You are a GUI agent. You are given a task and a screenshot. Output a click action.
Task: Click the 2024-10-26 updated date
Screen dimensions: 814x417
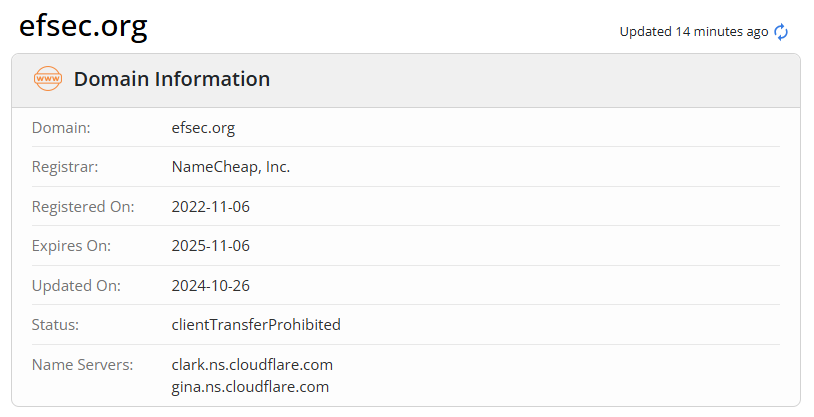coord(210,286)
